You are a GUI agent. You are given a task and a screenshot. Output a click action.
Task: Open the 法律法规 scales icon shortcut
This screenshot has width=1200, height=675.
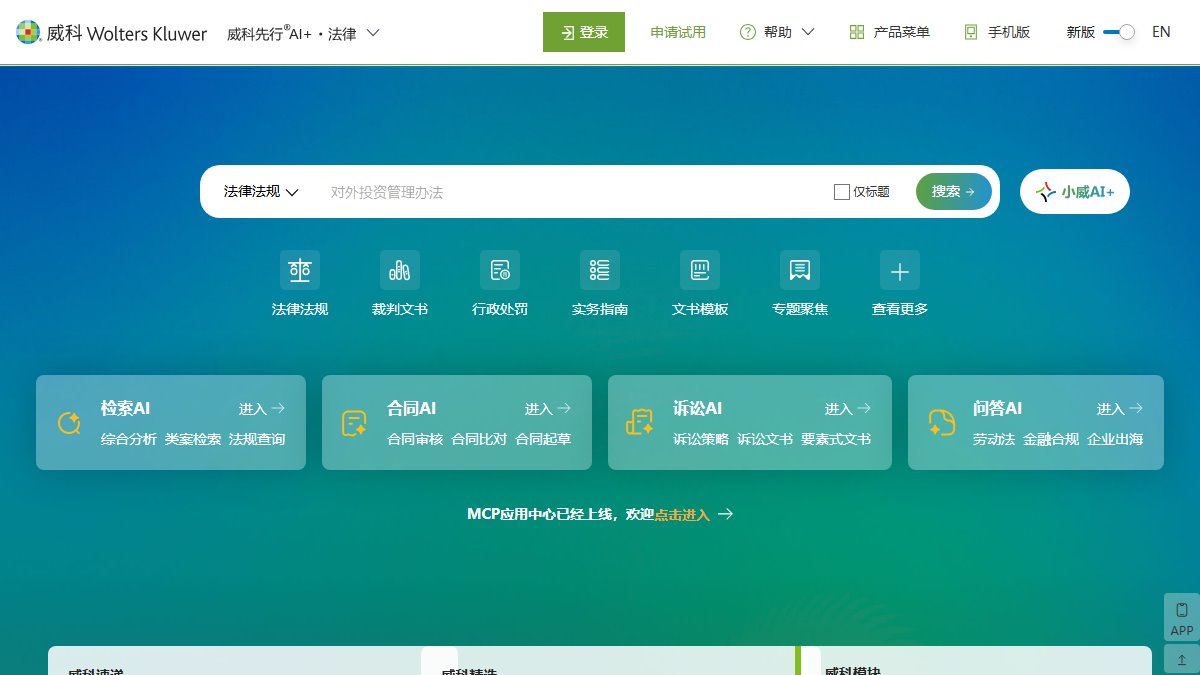(x=300, y=270)
